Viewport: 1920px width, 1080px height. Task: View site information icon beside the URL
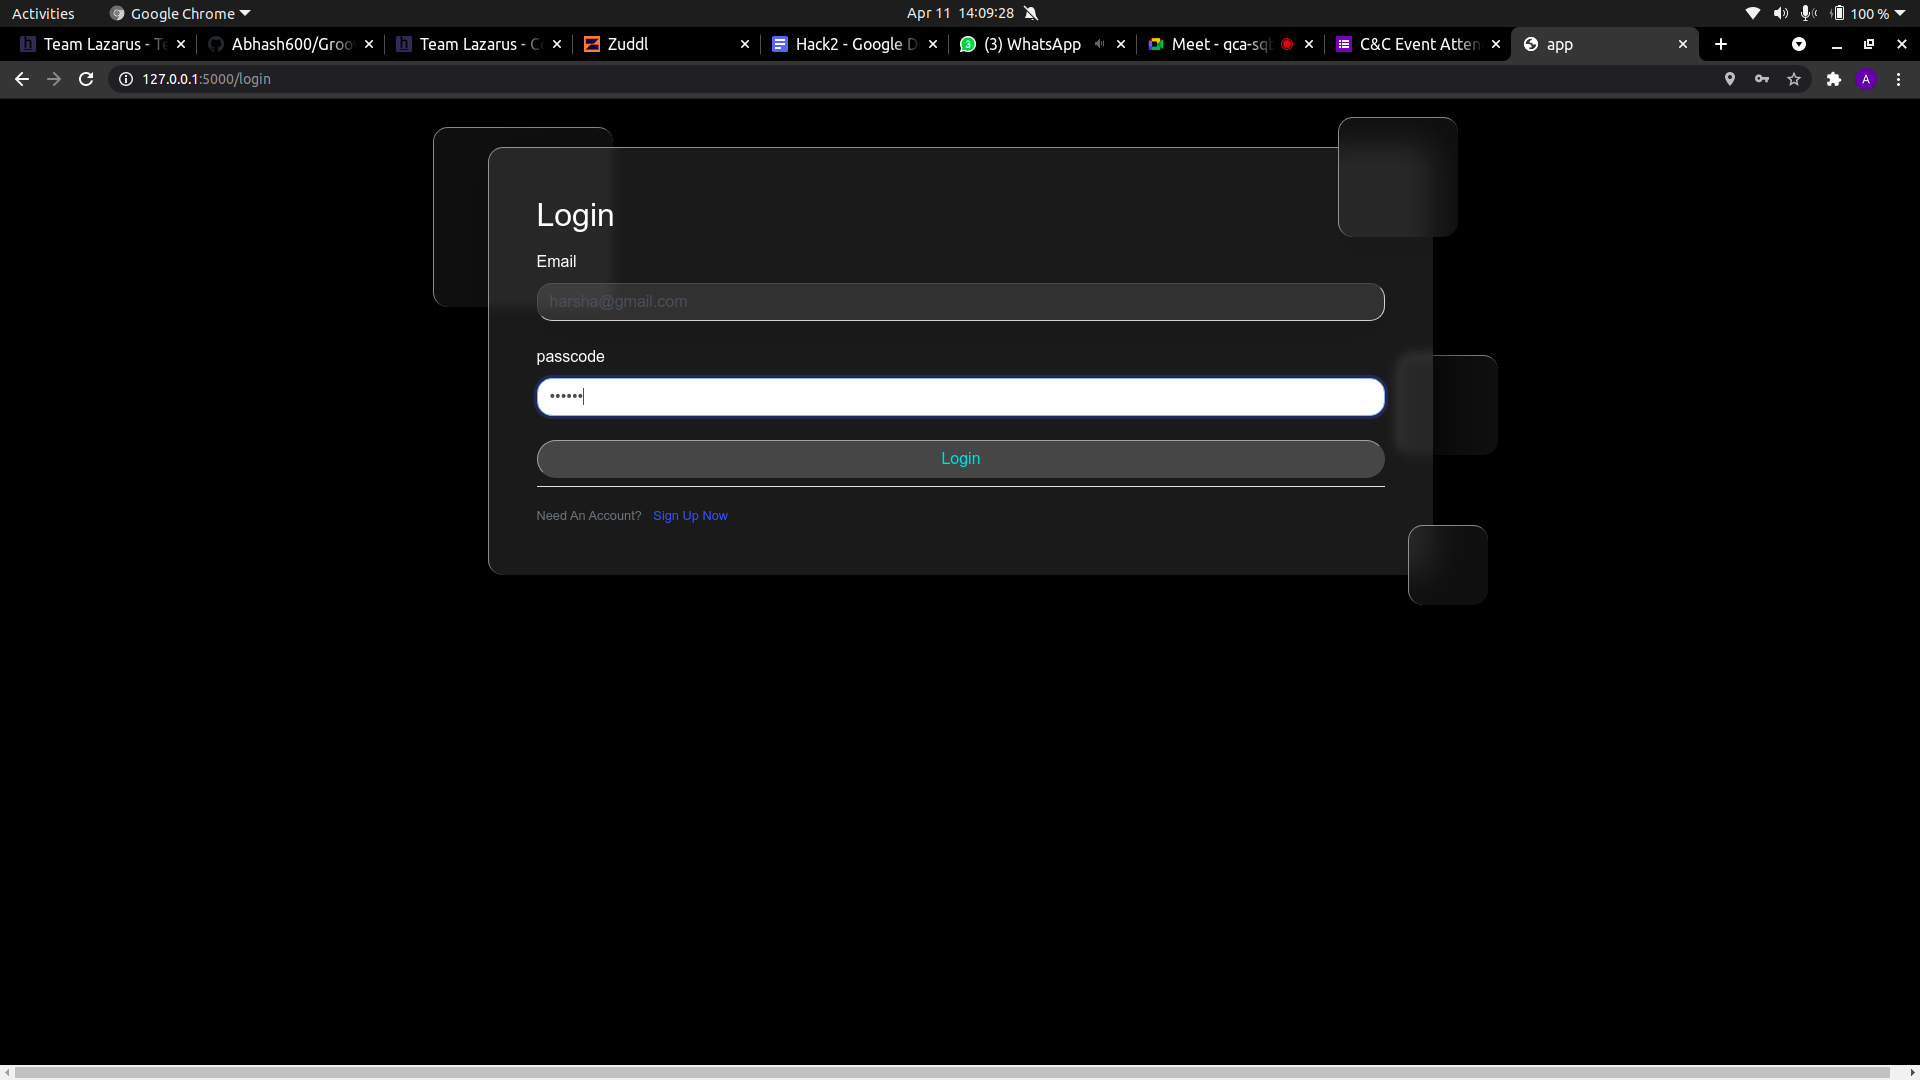[x=126, y=79]
